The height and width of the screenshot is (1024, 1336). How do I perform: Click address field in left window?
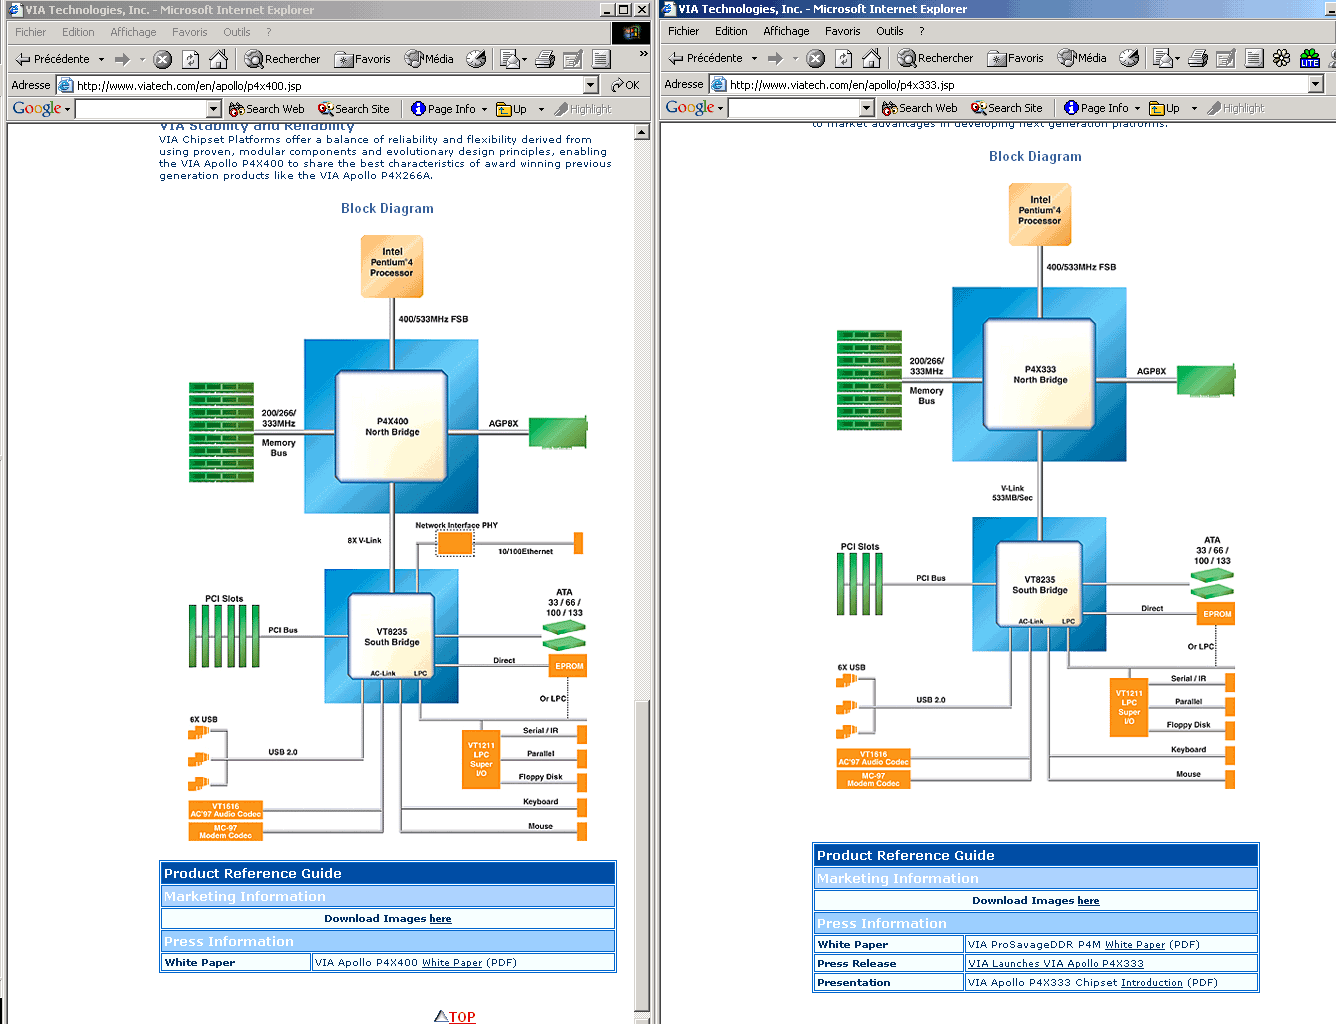coord(328,85)
